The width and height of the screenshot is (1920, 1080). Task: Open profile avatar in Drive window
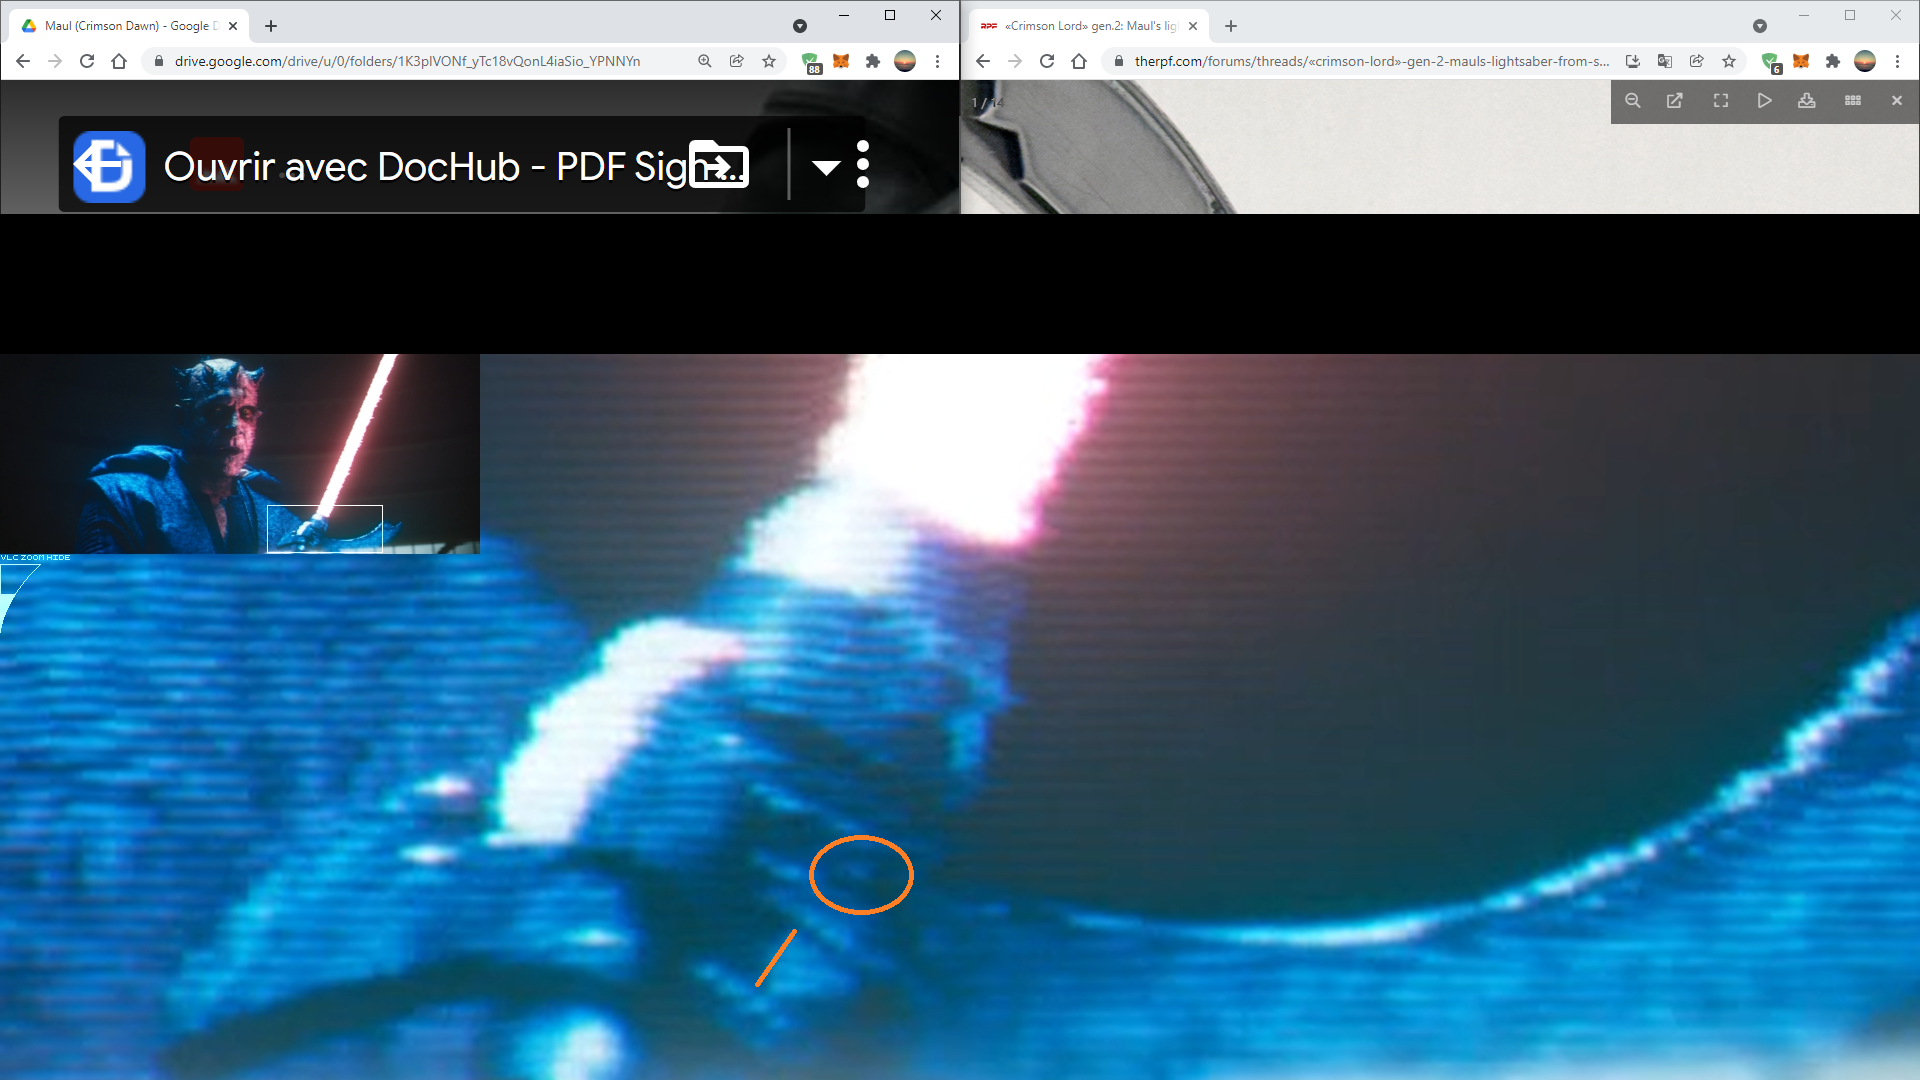point(905,61)
